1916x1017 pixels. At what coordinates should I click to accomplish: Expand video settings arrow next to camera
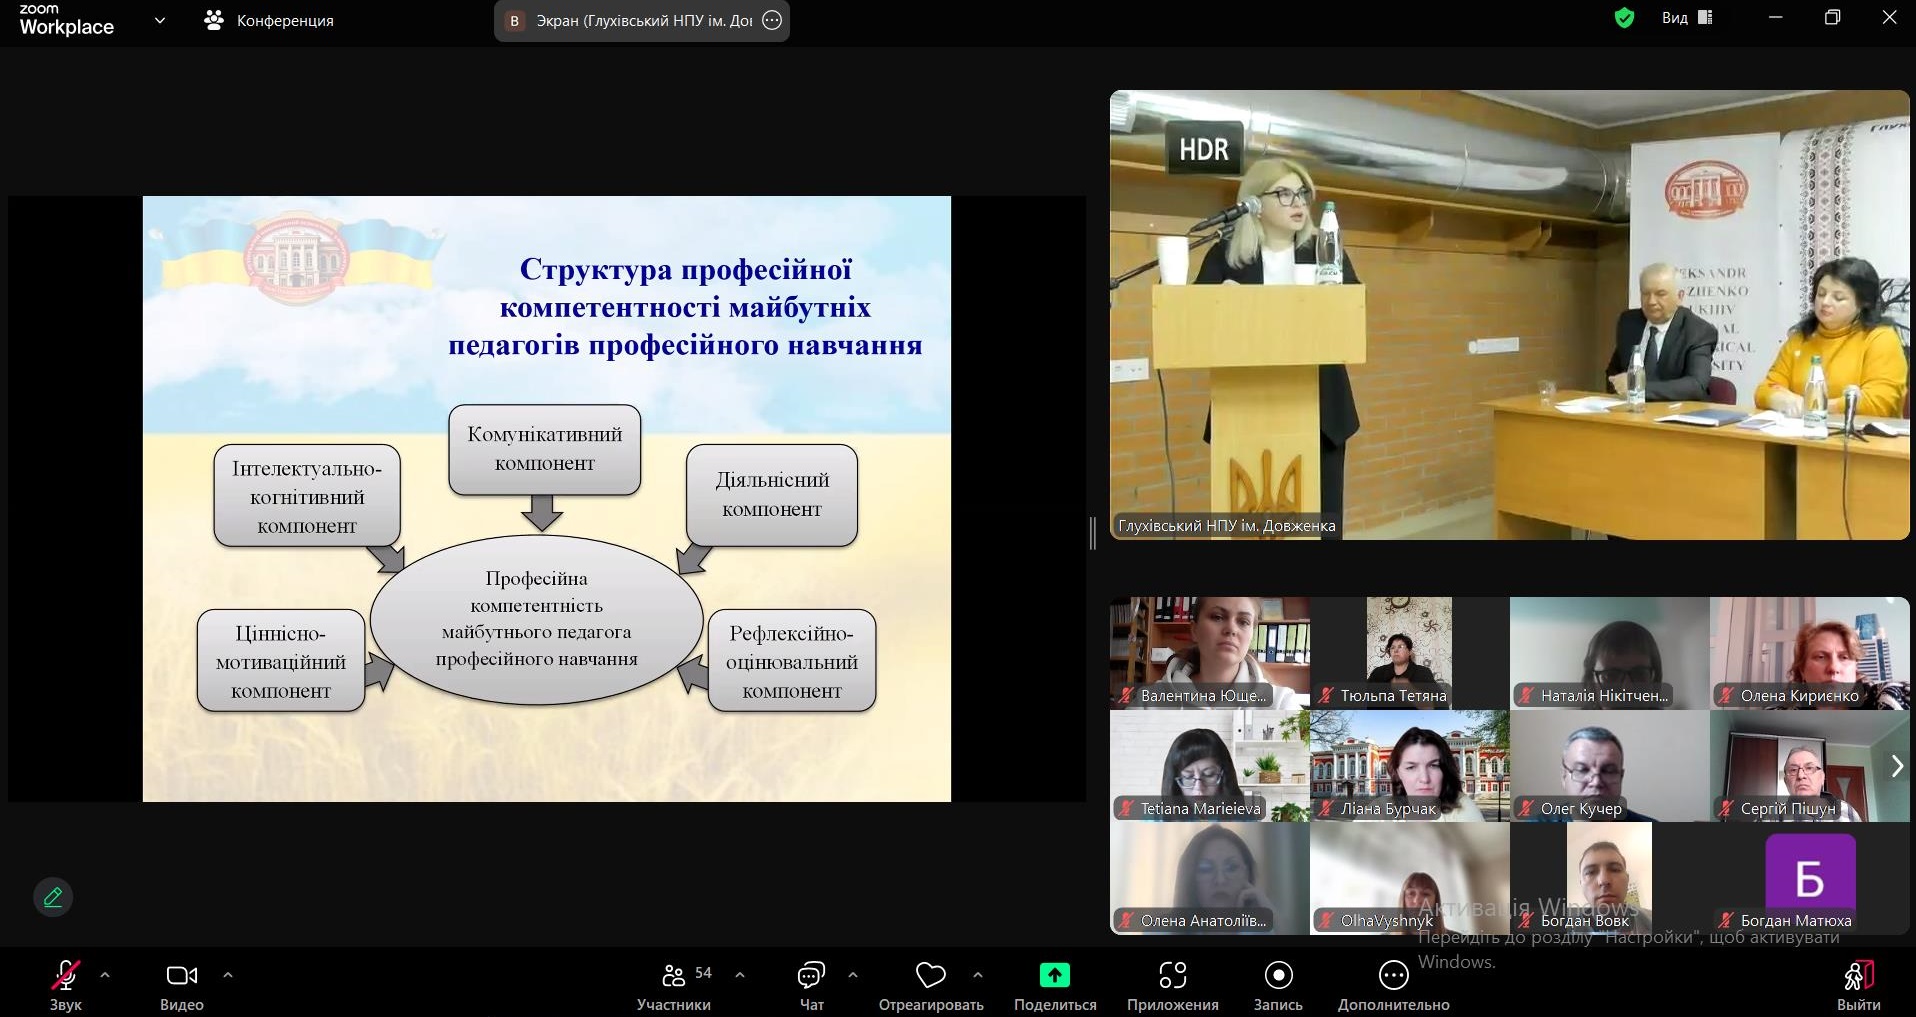pyautogui.click(x=228, y=974)
